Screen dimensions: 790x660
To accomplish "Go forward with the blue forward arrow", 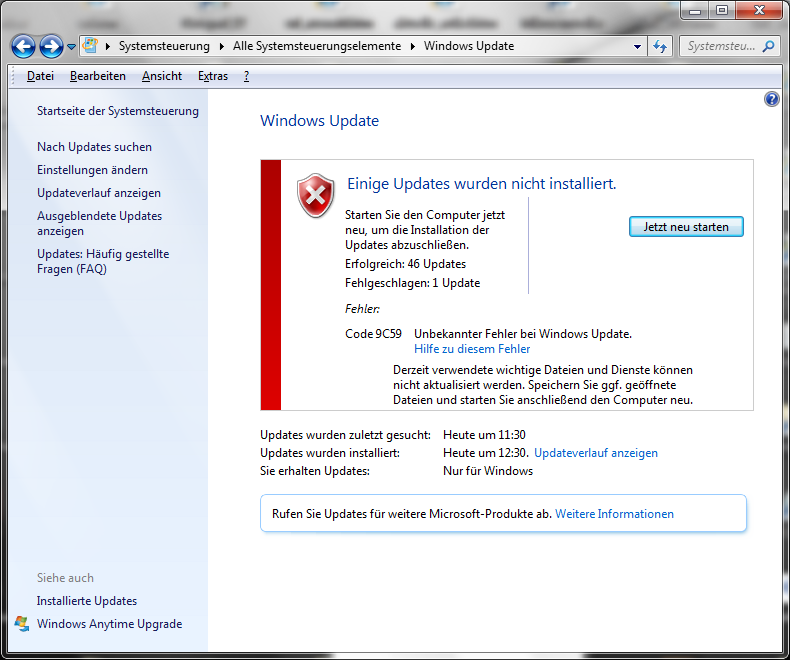I will pyautogui.click(x=51, y=46).
